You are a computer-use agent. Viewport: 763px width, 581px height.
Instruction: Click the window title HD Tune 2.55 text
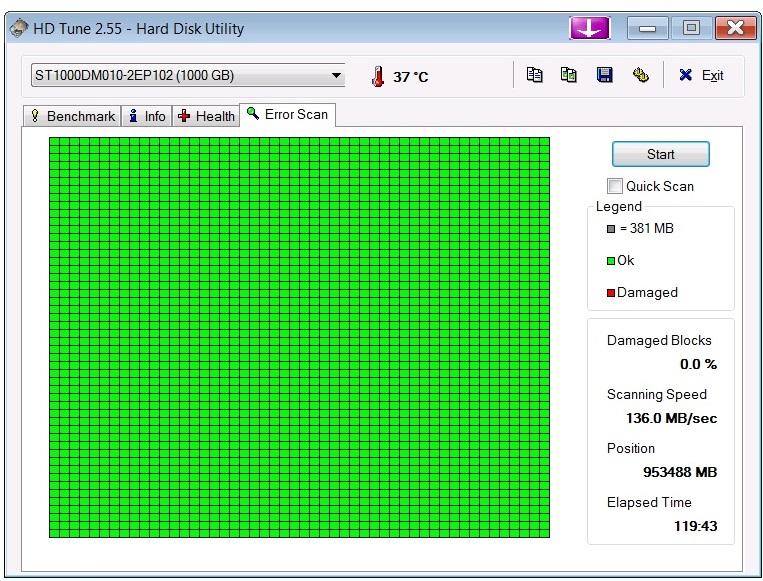(x=139, y=29)
